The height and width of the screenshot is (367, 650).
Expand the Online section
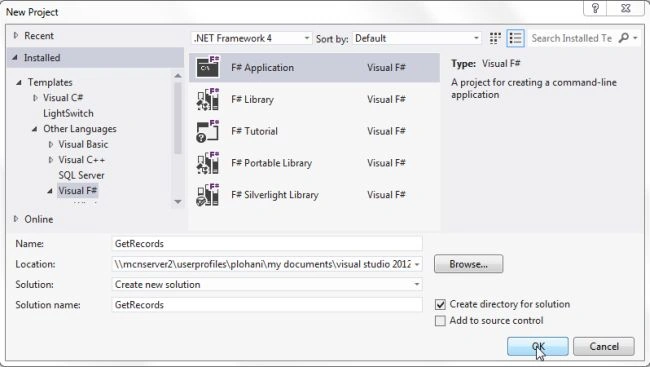point(16,219)
